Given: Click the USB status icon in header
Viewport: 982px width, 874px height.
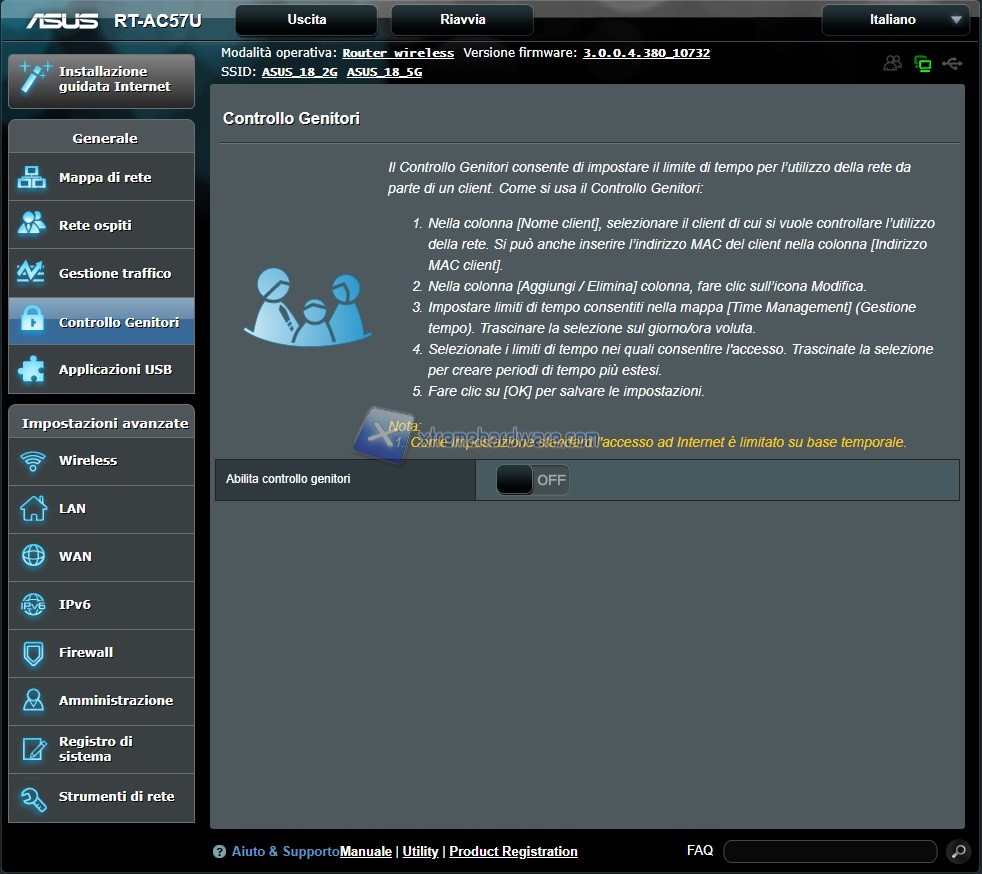Looking at the screenshot, I should pyautogui.click(x=952, y=64).
